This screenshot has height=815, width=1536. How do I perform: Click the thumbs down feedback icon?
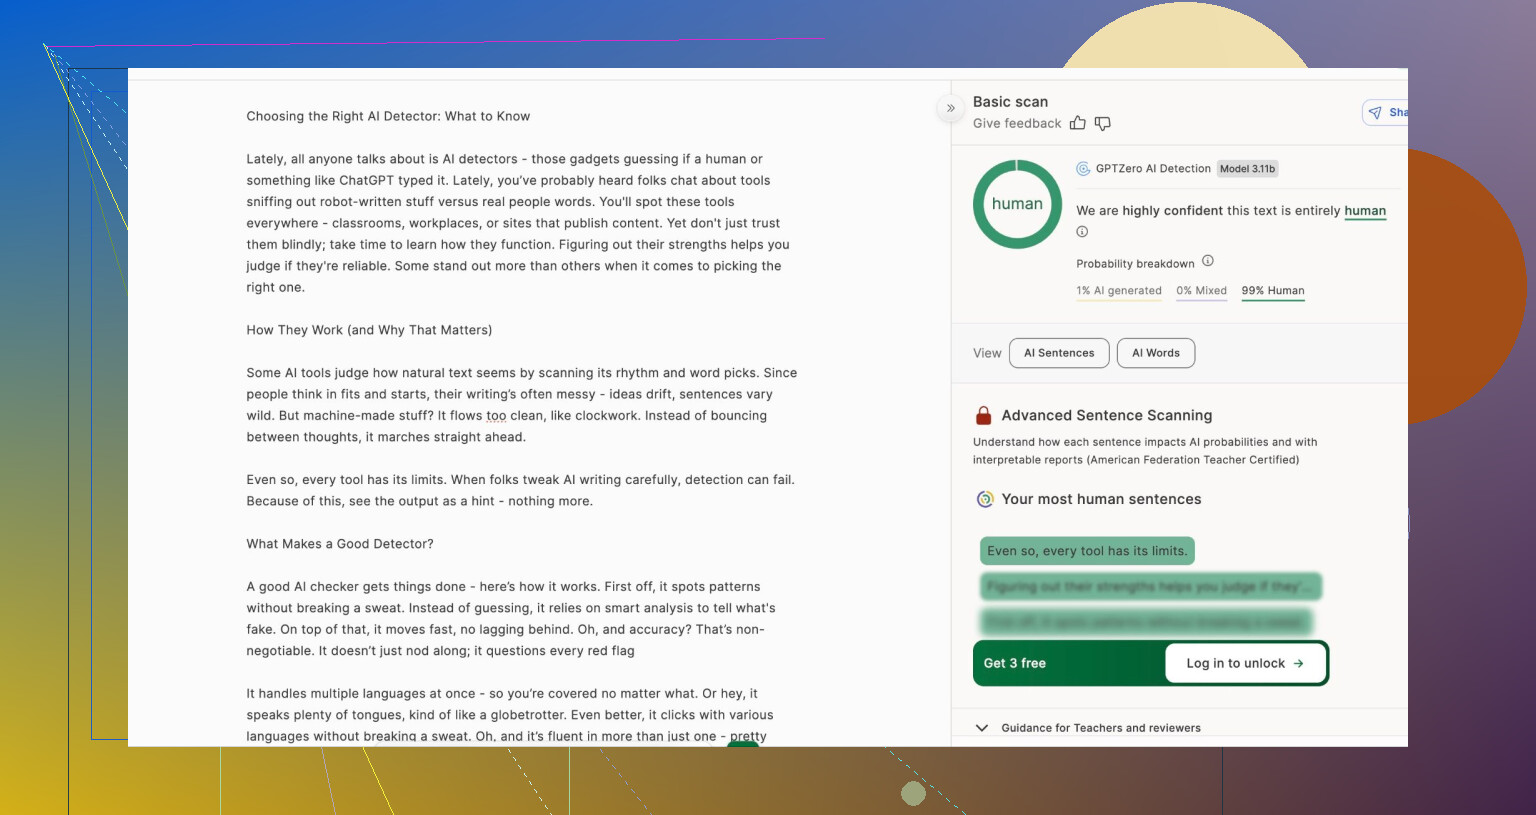(x=1102, y=123)
